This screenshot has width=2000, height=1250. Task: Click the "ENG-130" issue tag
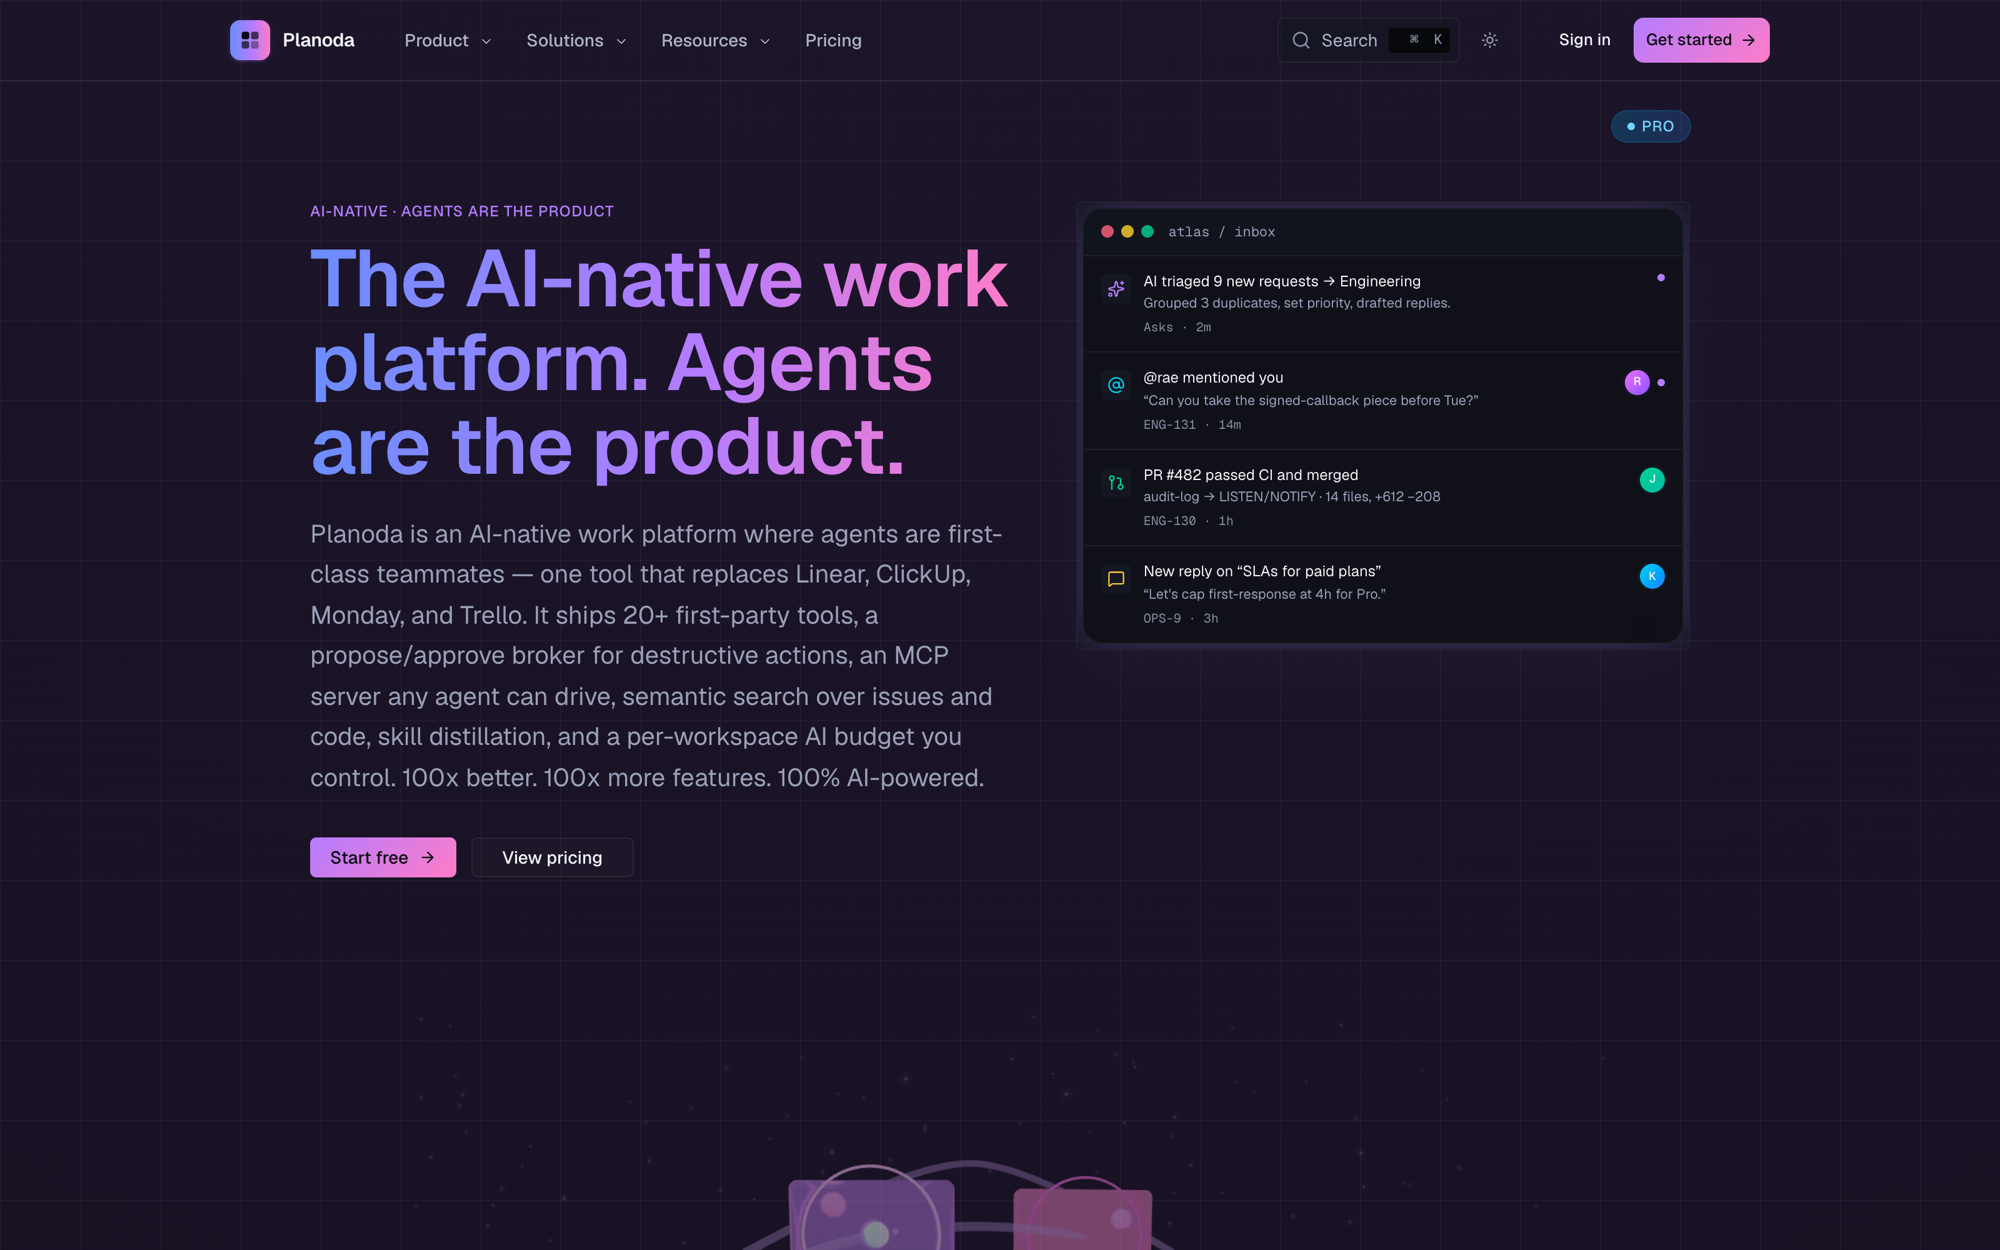tap(1169, 521)
